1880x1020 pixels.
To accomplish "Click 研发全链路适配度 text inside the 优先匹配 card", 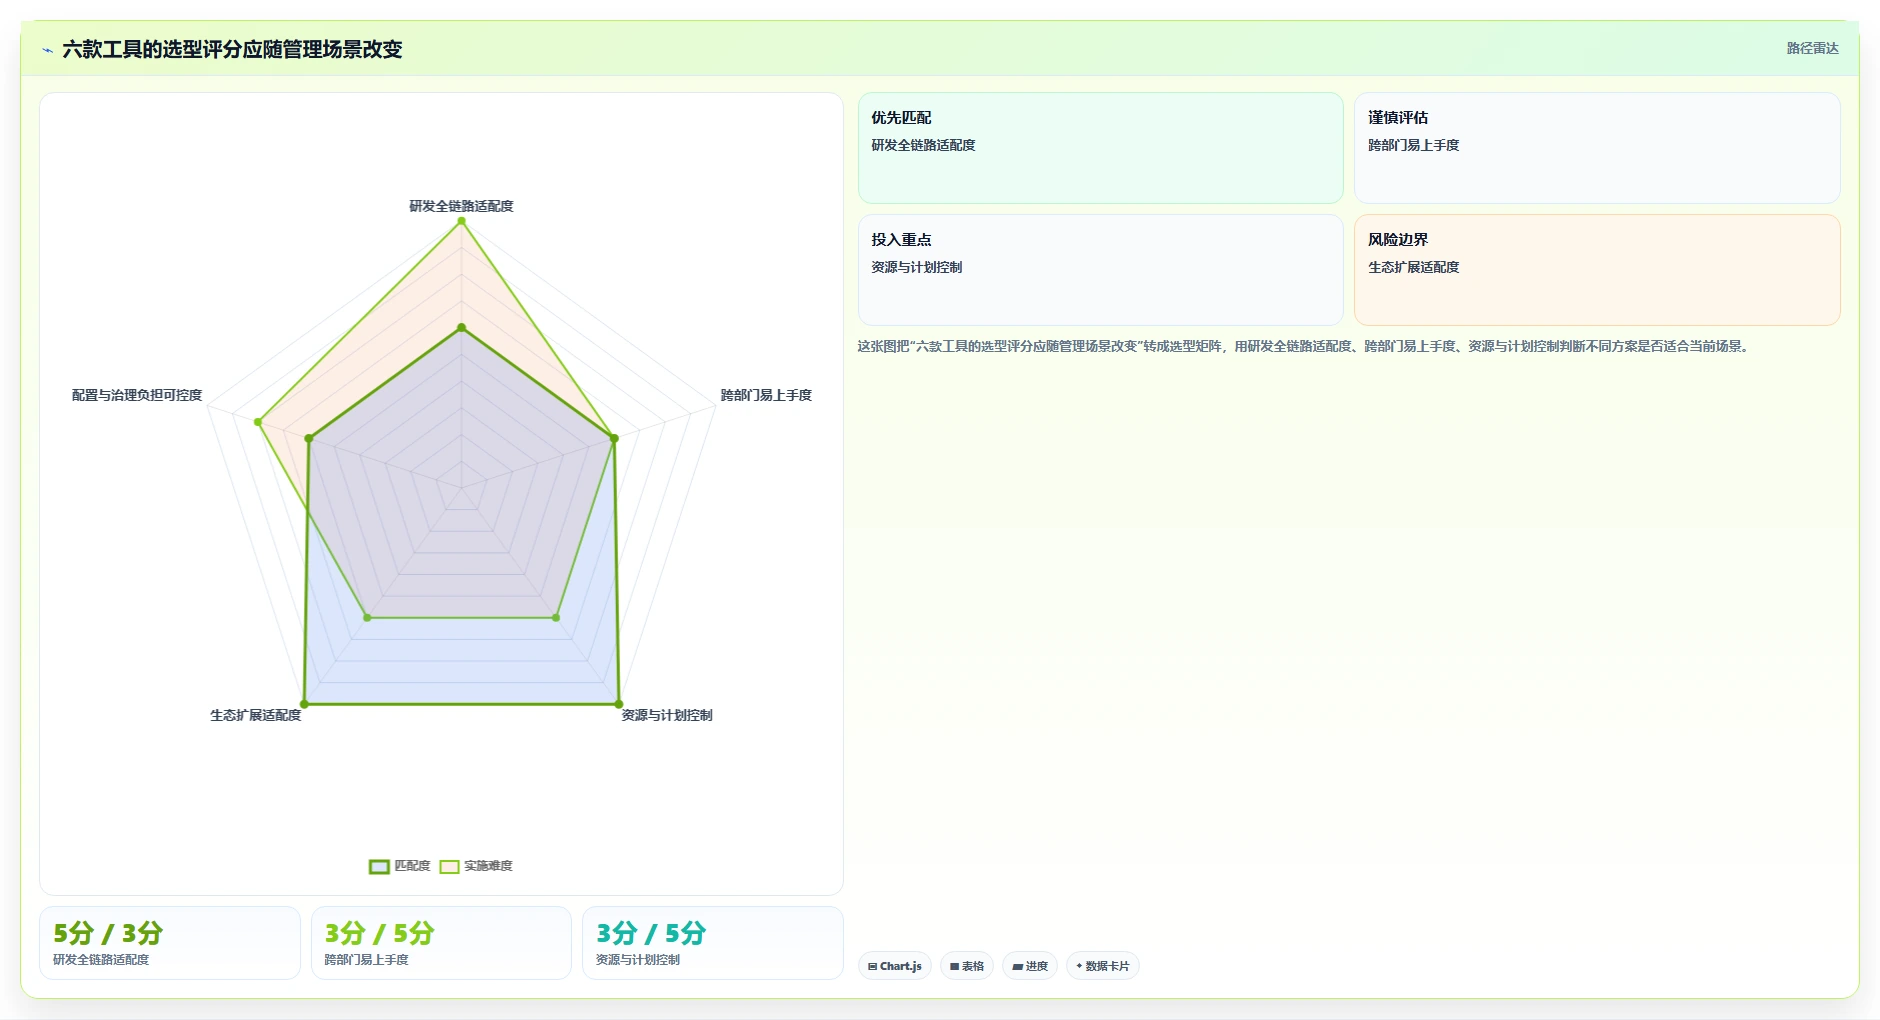I will click(923, 145).
